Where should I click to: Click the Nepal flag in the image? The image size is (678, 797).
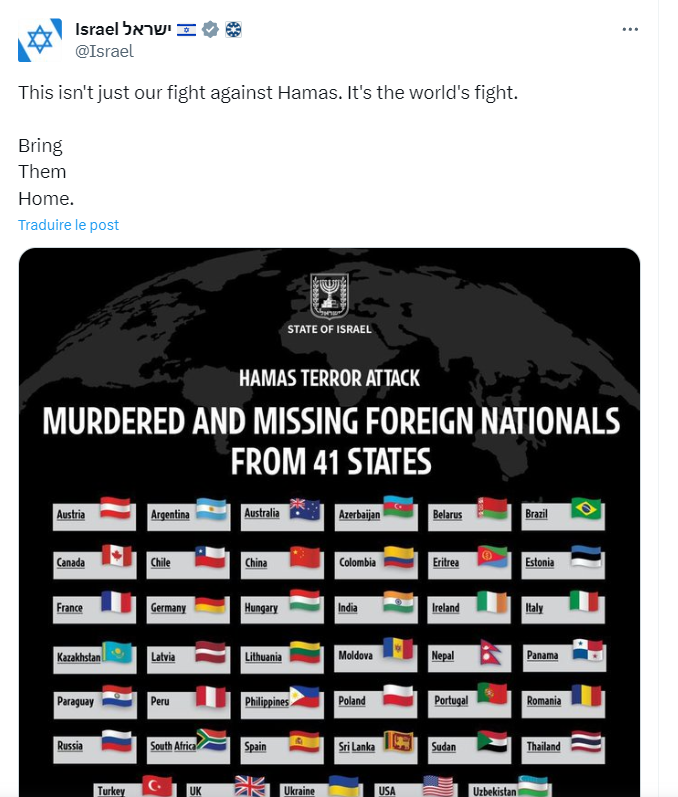tap(493, 652)
